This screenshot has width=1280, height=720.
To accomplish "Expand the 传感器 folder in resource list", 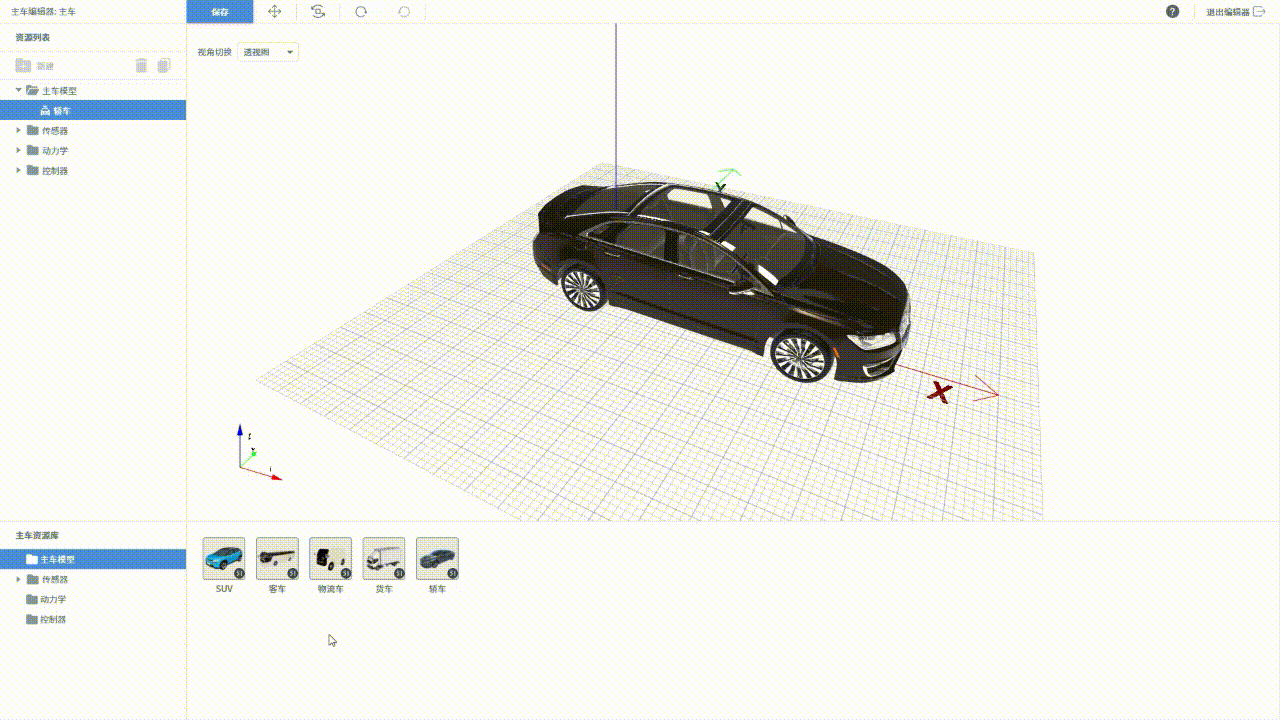I will pyautogui.click(x=18, y=130).
